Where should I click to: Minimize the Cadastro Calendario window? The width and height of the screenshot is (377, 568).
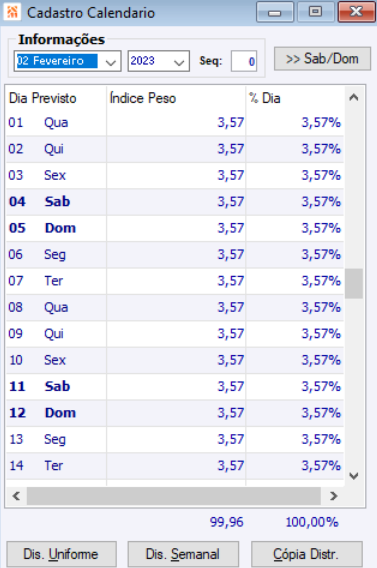click(275, 12)
